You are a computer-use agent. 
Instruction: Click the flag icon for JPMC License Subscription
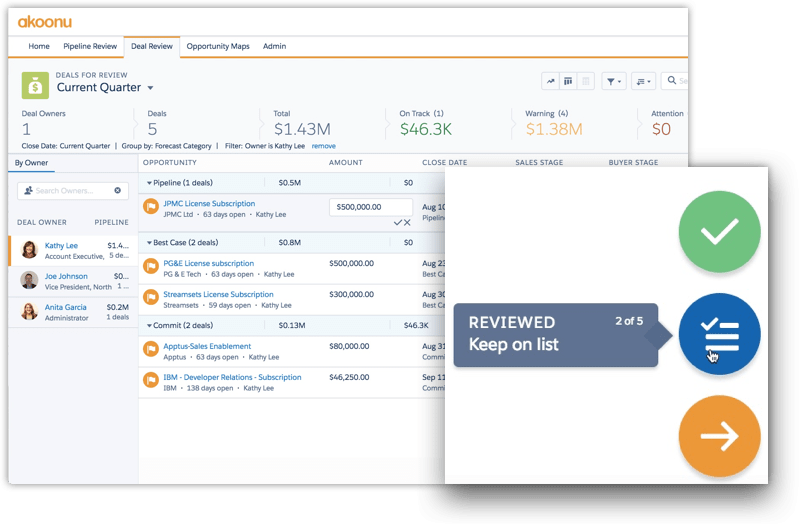click(151, 207)
